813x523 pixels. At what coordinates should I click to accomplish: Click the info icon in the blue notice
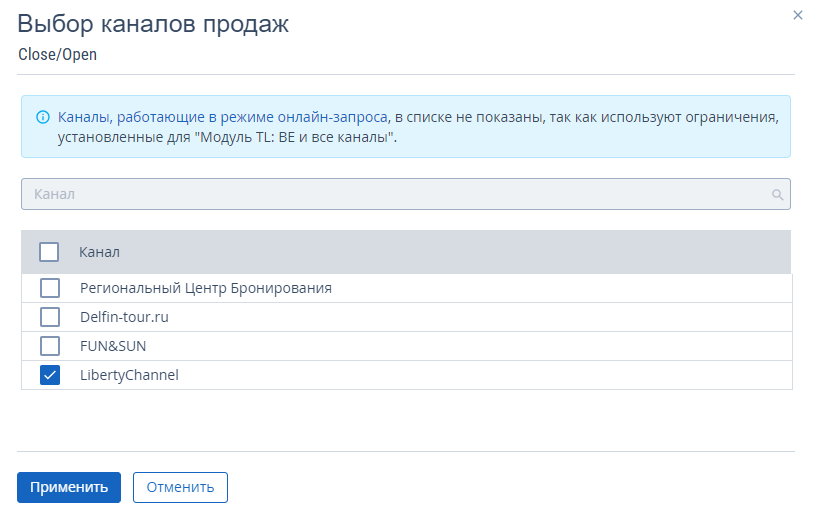point(43,117)
